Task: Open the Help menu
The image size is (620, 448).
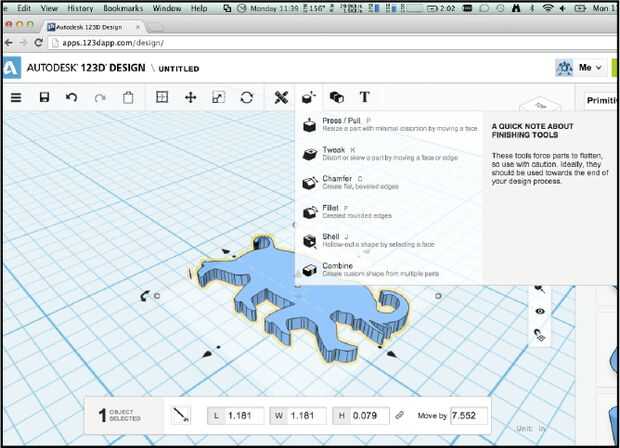Action: (199, 8)
